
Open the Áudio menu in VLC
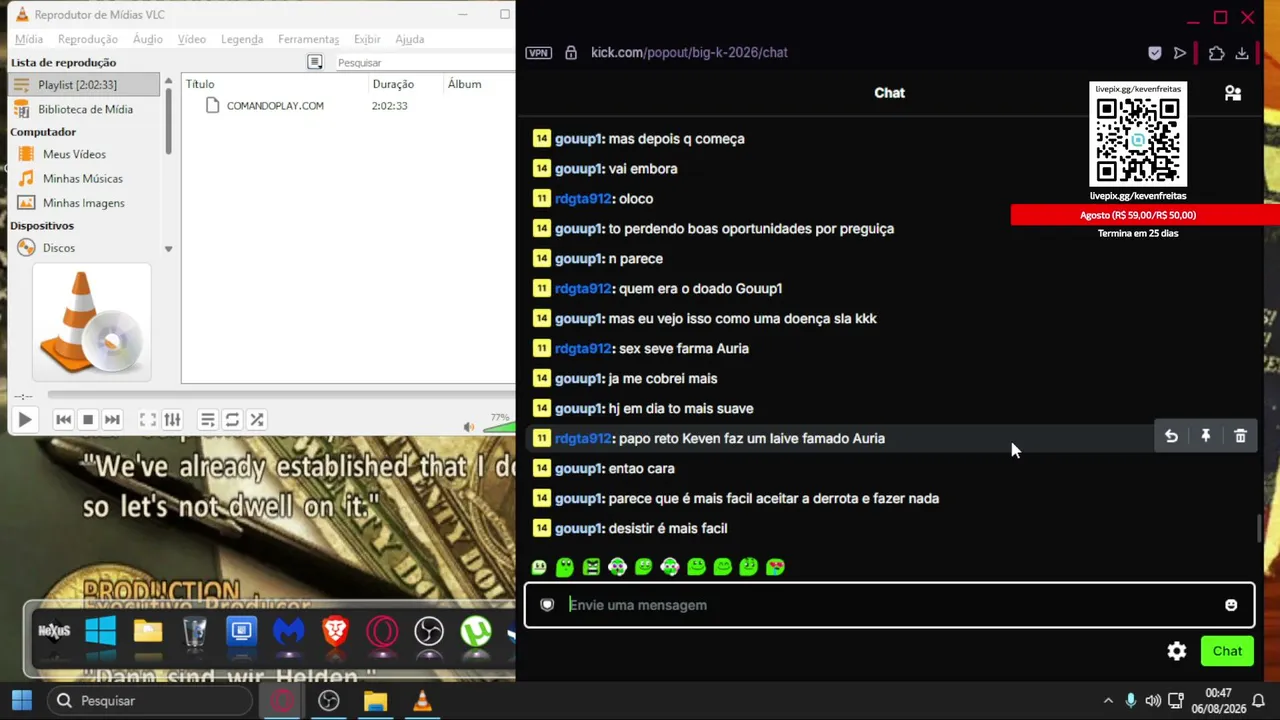pos(148,39)
